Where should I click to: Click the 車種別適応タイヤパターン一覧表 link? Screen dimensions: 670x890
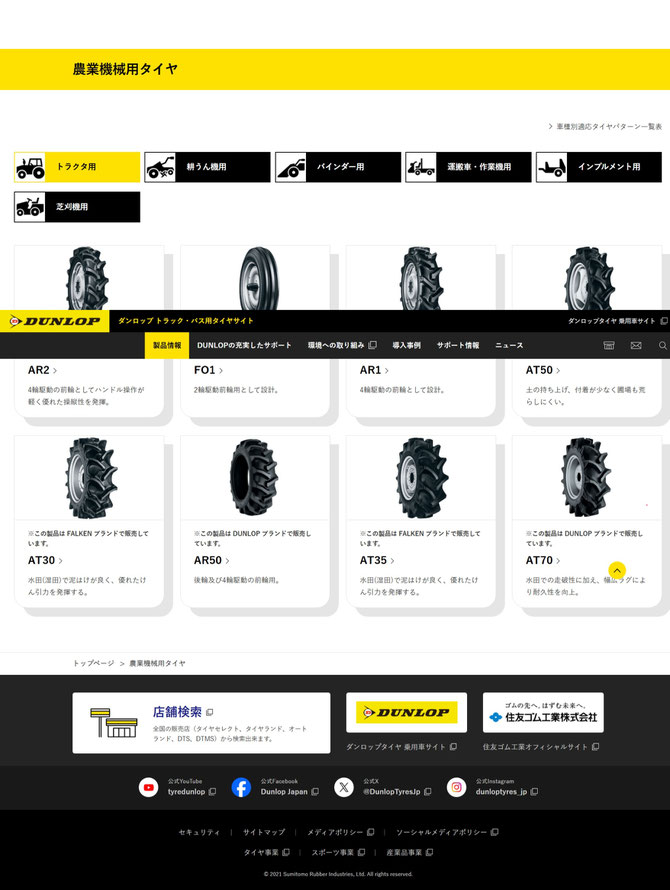[605, 127]
